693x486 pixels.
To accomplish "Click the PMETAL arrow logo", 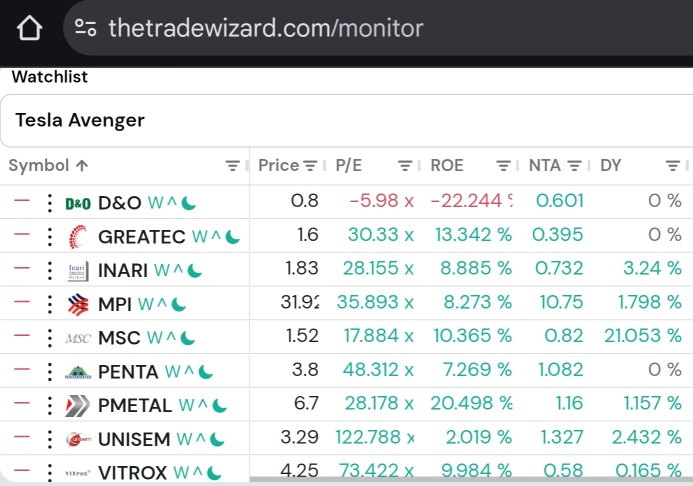I will click(77, 405).
